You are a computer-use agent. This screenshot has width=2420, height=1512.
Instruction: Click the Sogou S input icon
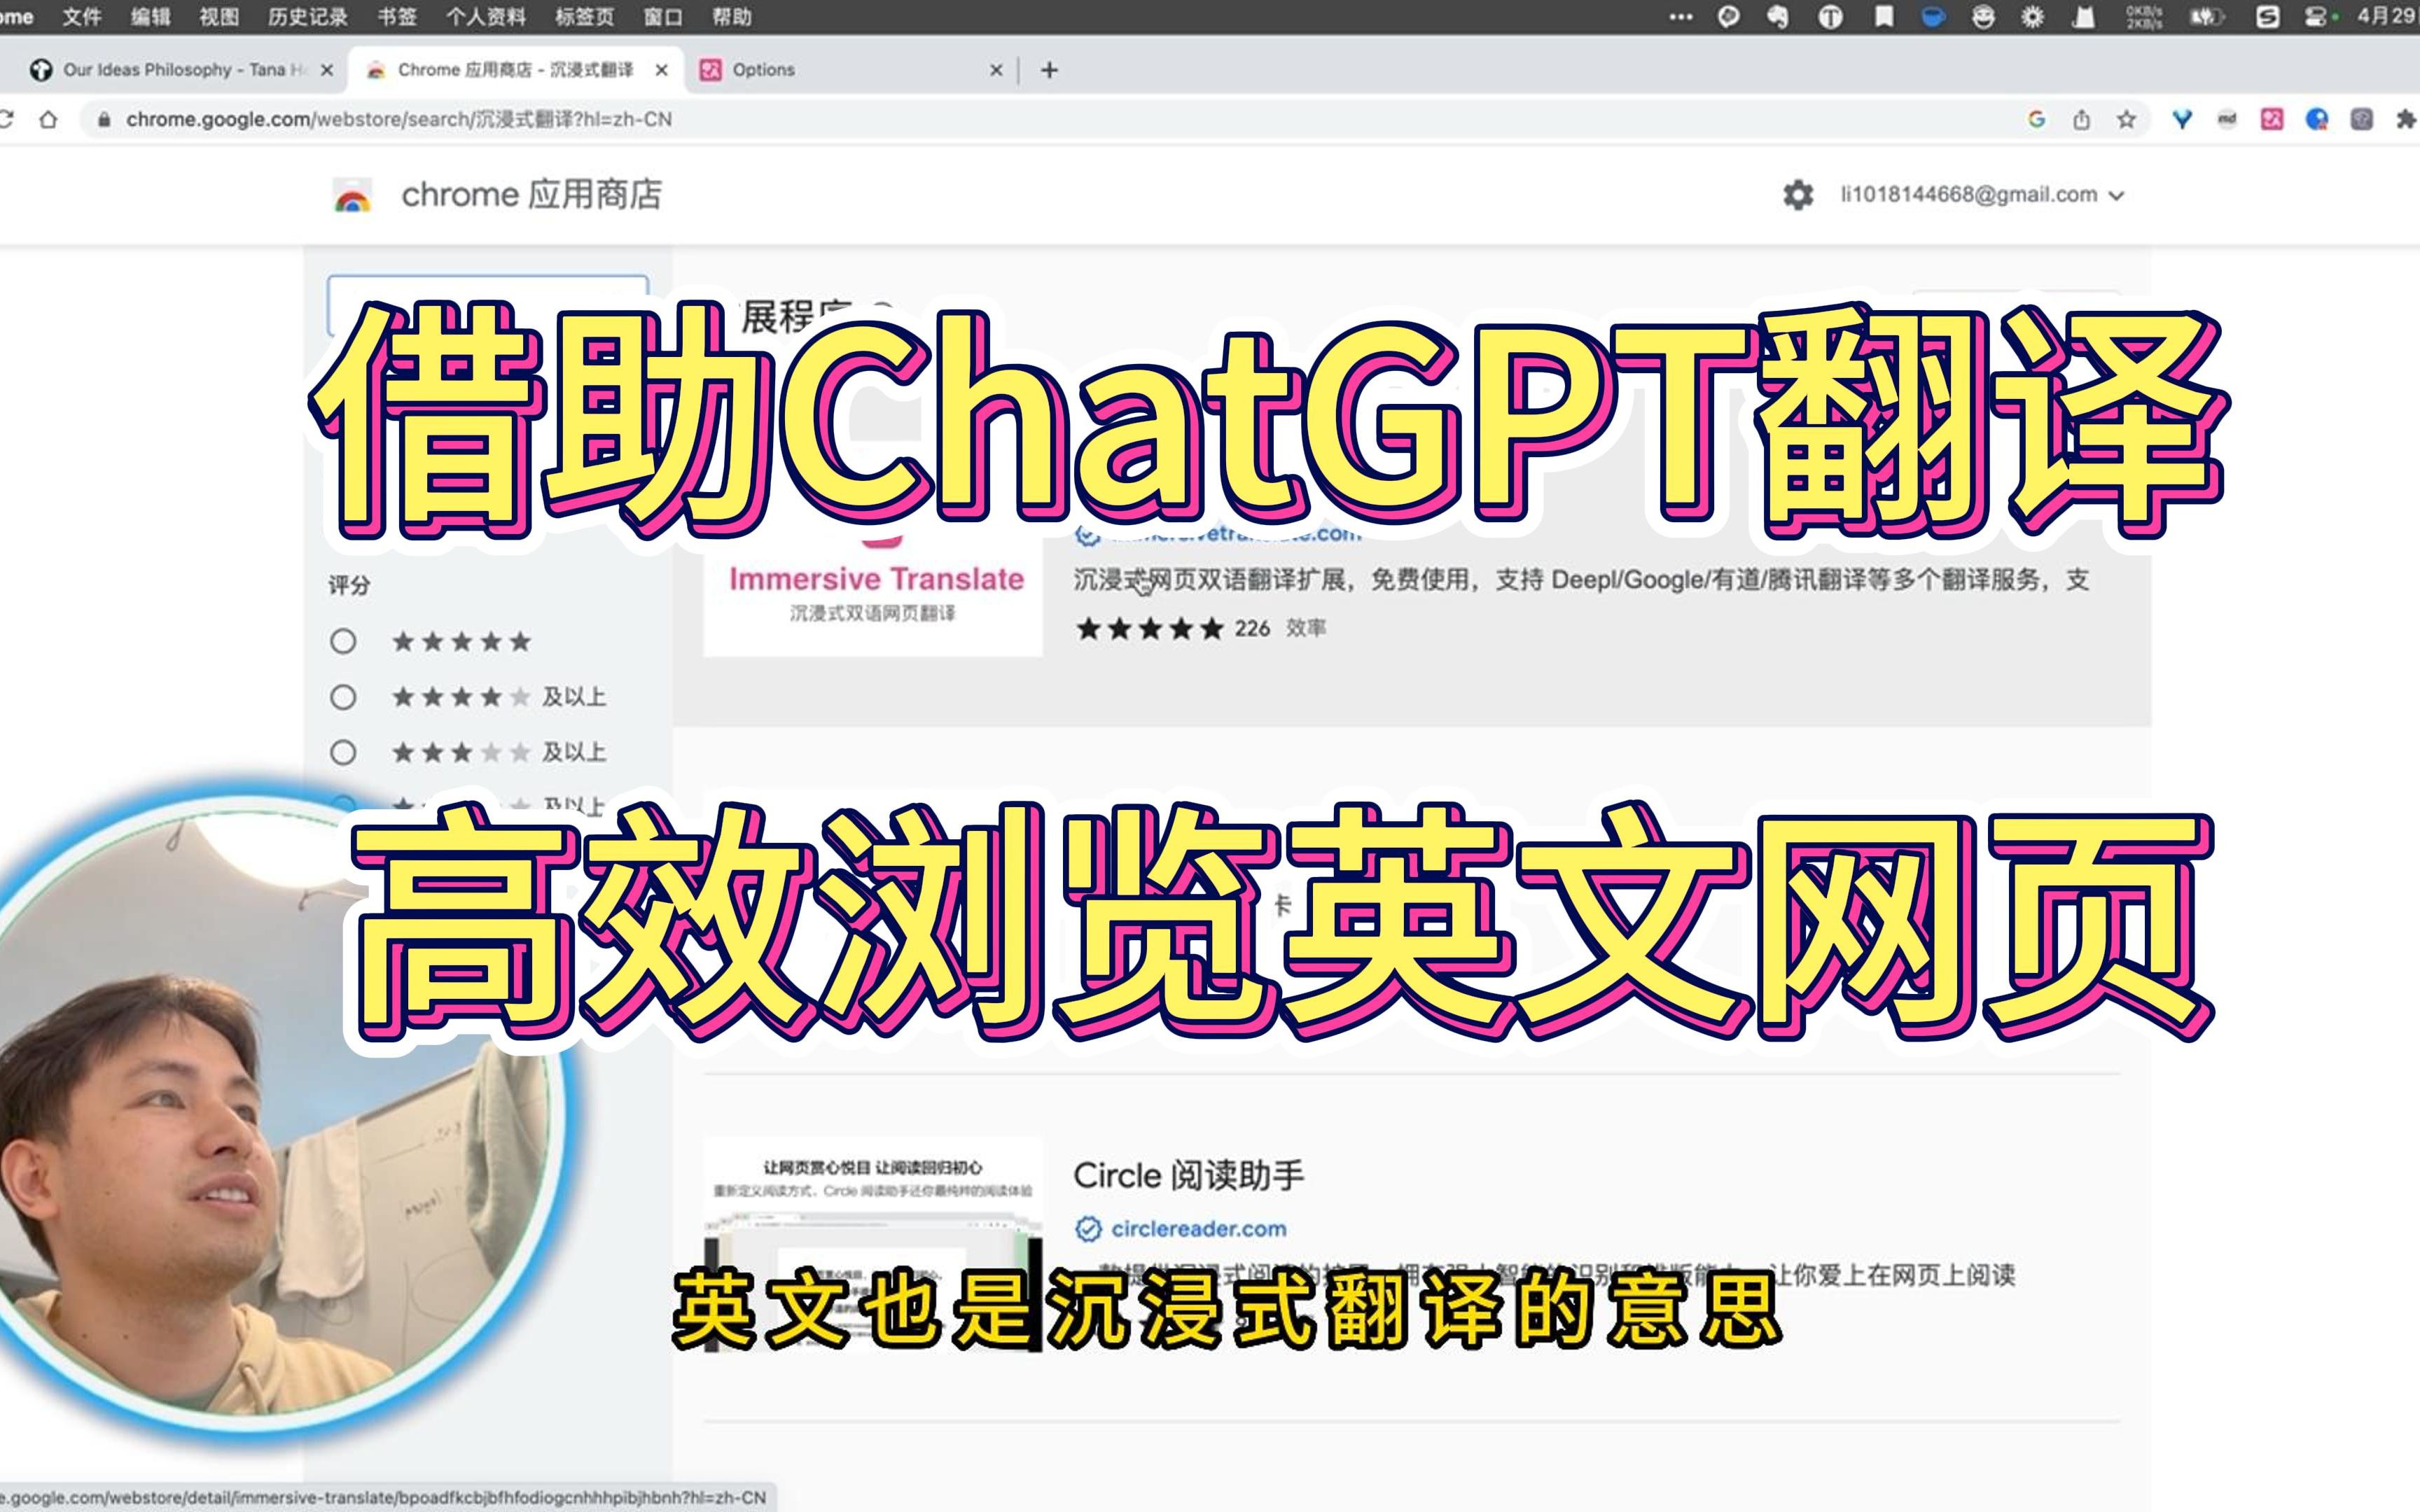pyautogui.click(x=2268, y=17)
